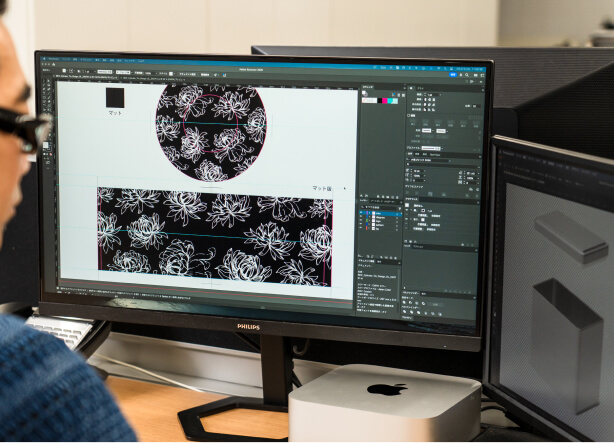
Task: Apply Pathfinder Trim icon
Action: 412,312
